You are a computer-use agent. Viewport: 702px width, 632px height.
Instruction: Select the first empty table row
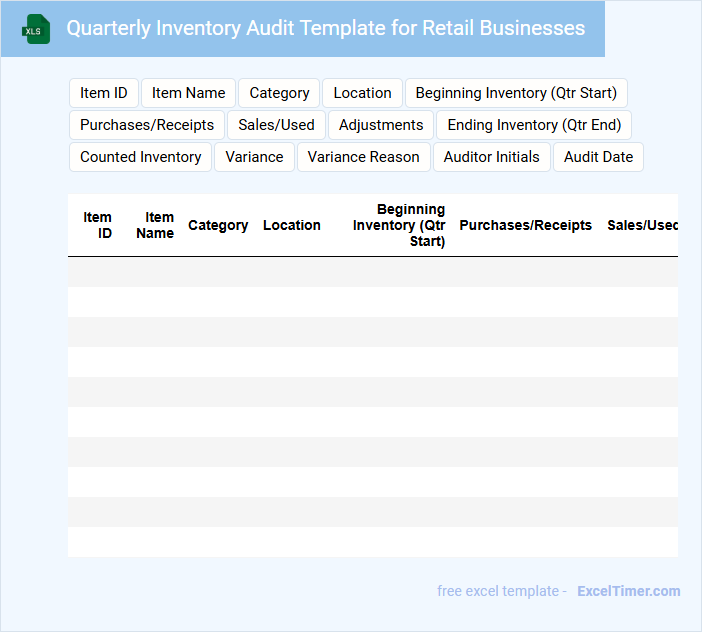tap(372, 272)
